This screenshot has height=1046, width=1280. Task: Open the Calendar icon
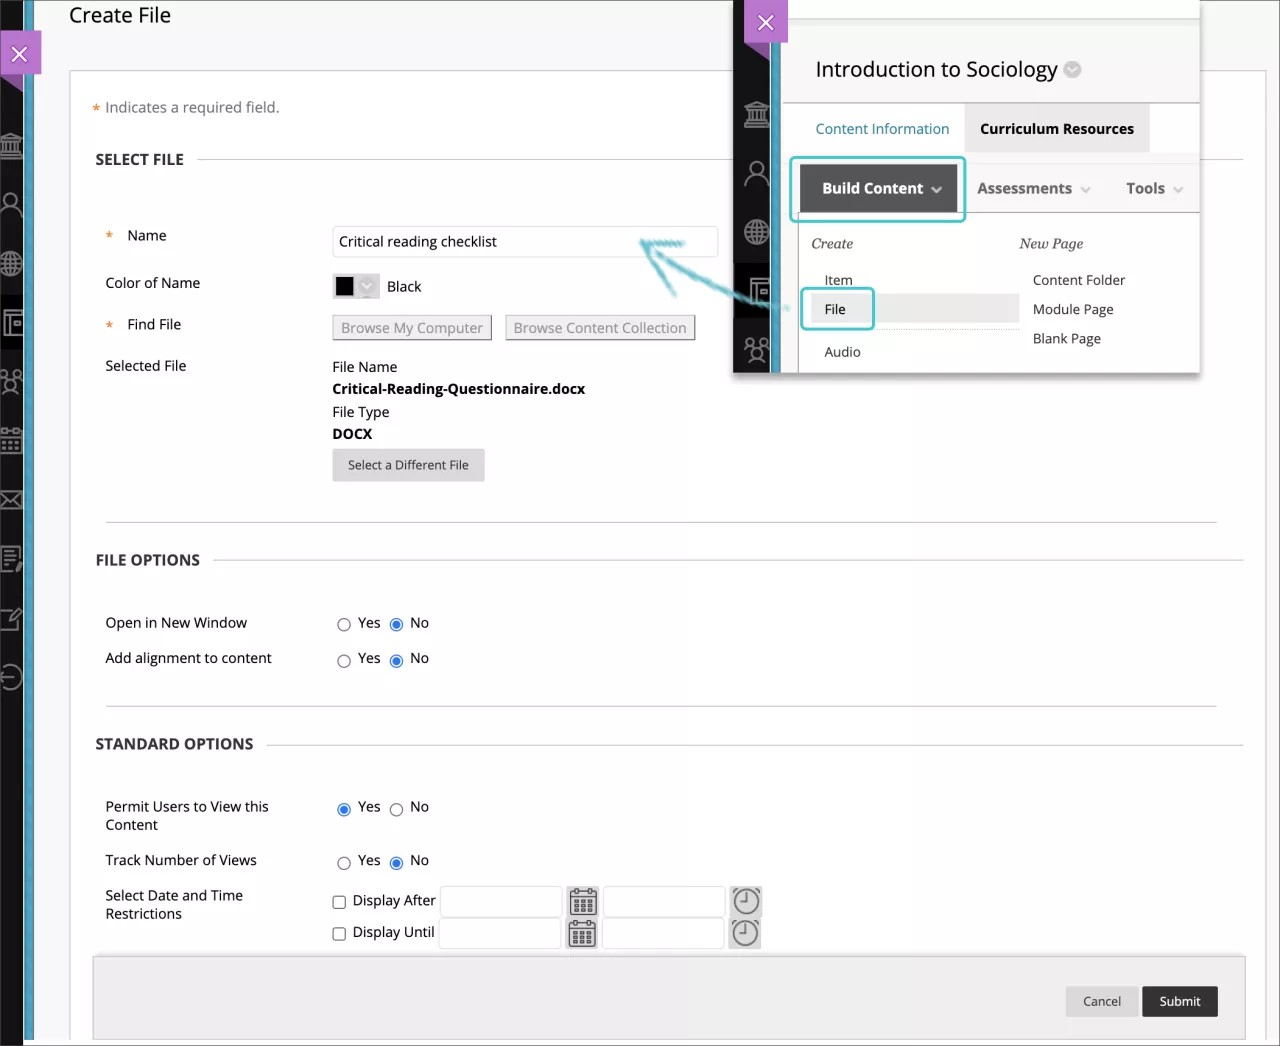[12, 441]
